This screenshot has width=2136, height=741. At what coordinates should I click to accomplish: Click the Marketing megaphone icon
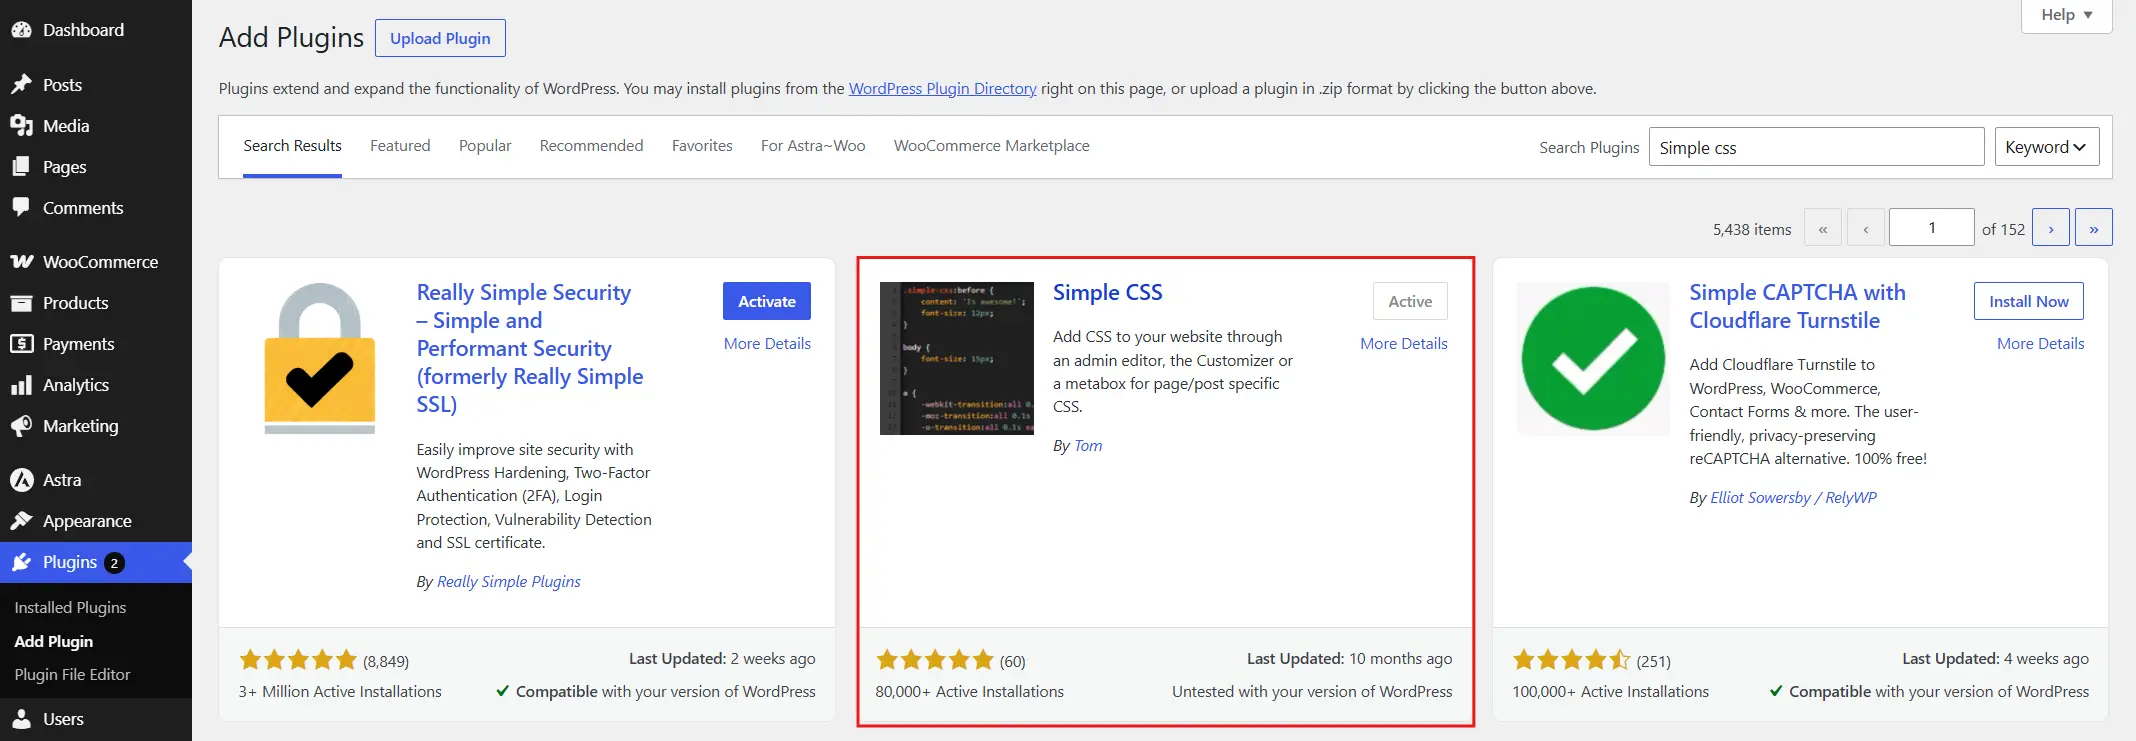pos(21,426)
